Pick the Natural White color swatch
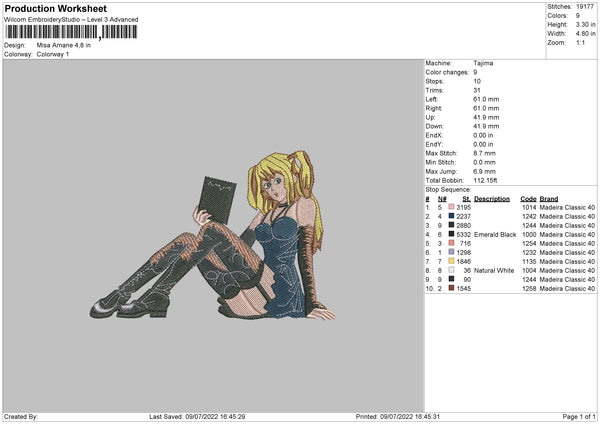Image resolution: width=600 pixels, height=424 pixels. [451, 270]
